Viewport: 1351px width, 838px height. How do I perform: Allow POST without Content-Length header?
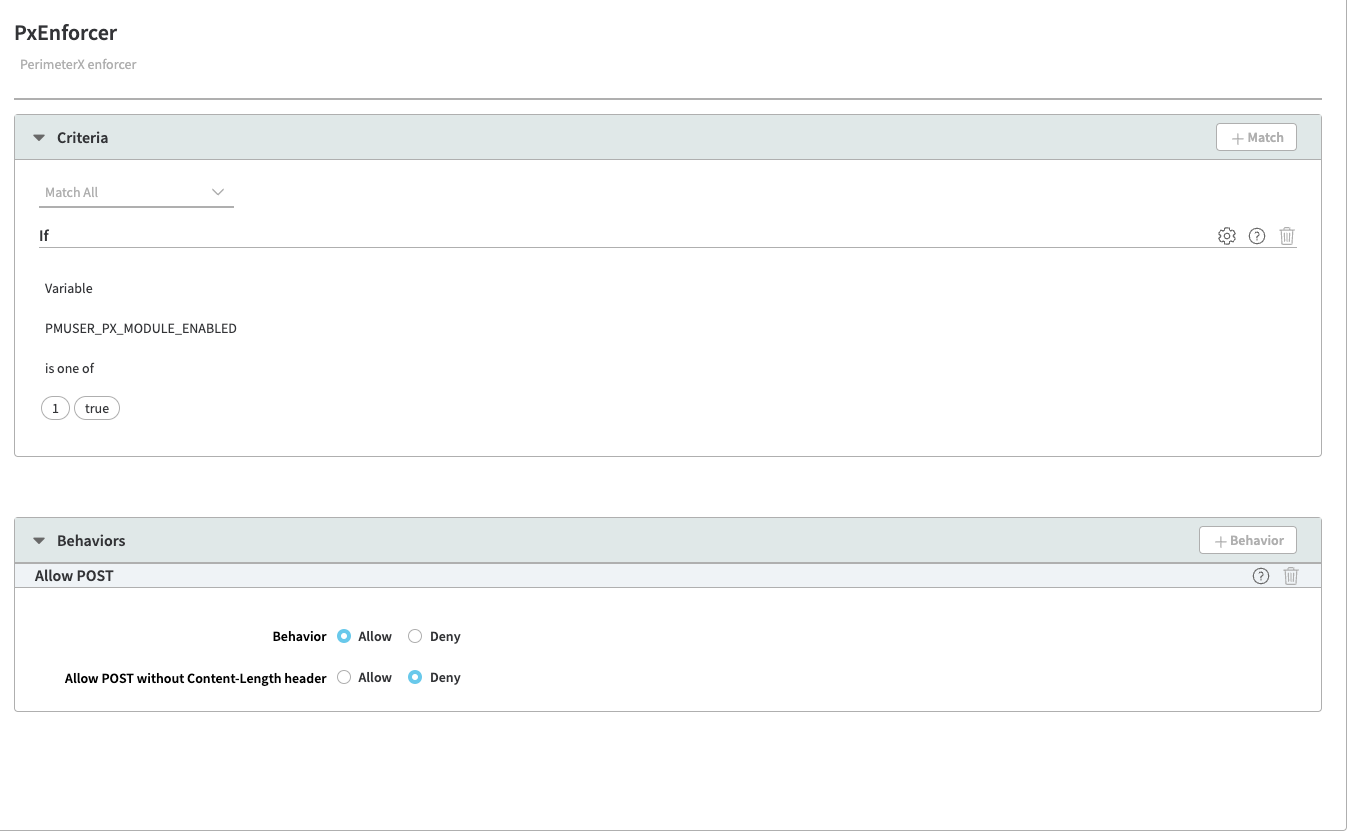[345, 677]
